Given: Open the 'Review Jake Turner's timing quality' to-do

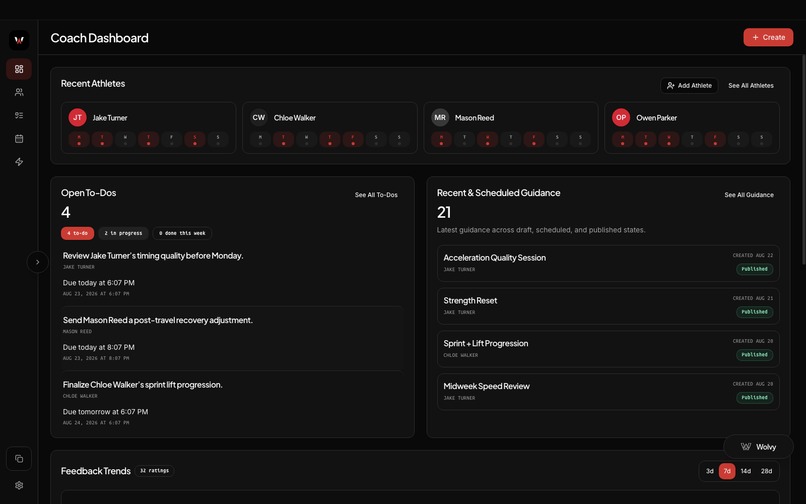Looking at the screenshot, I should pos(153,256).
